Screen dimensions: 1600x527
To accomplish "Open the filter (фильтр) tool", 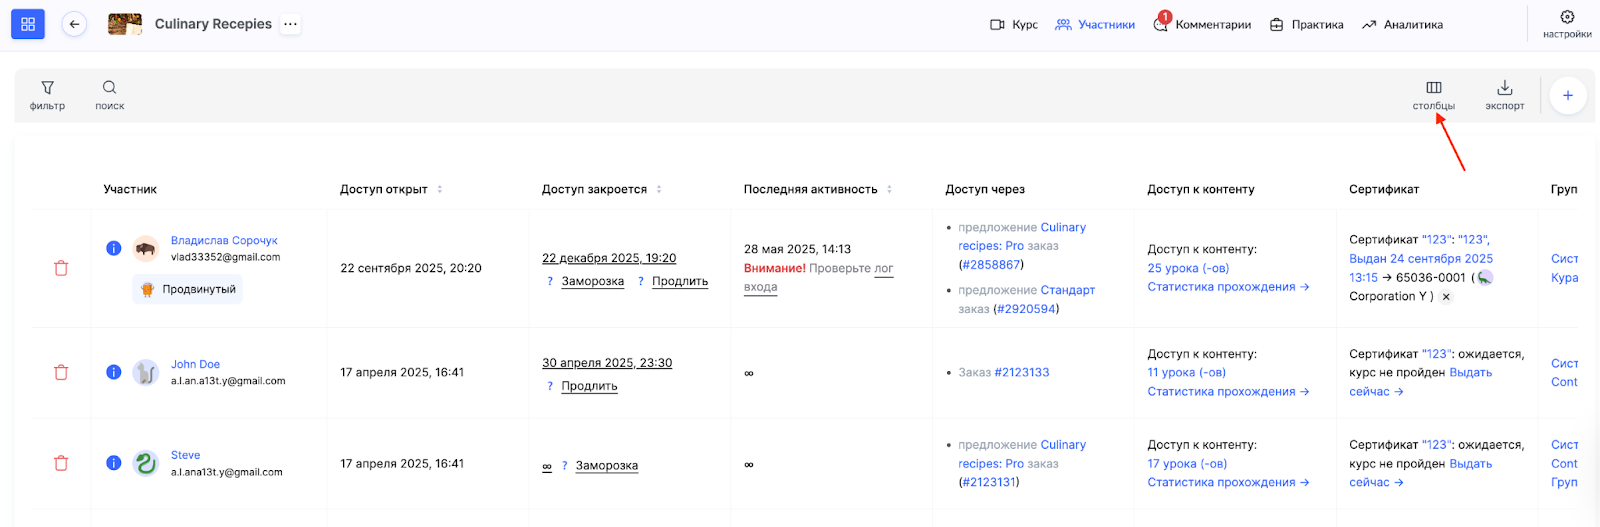I will 47,88.
